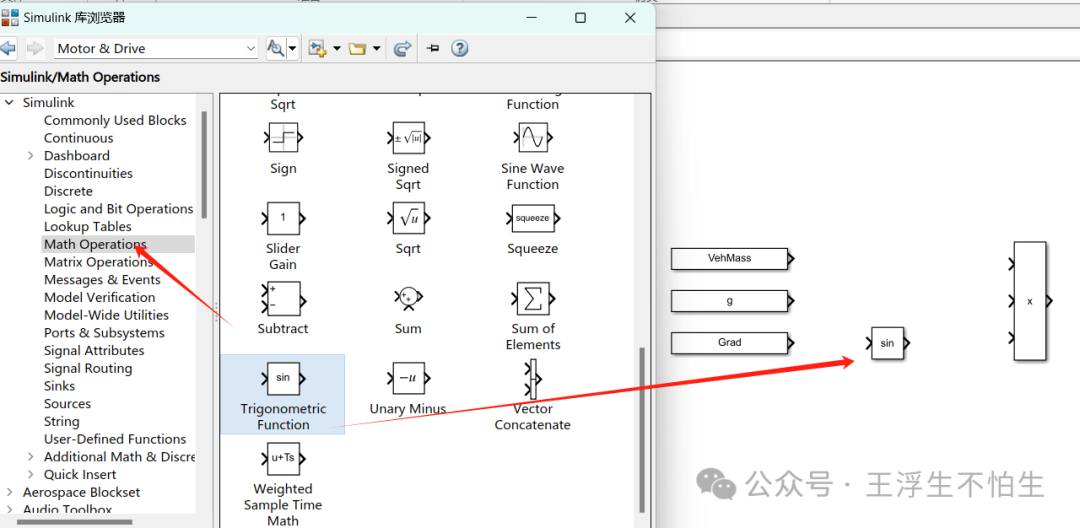Click the block list vertical scrollbar
The width and height of the screenshot is (1080, 528).
click(x=642, y=420)
